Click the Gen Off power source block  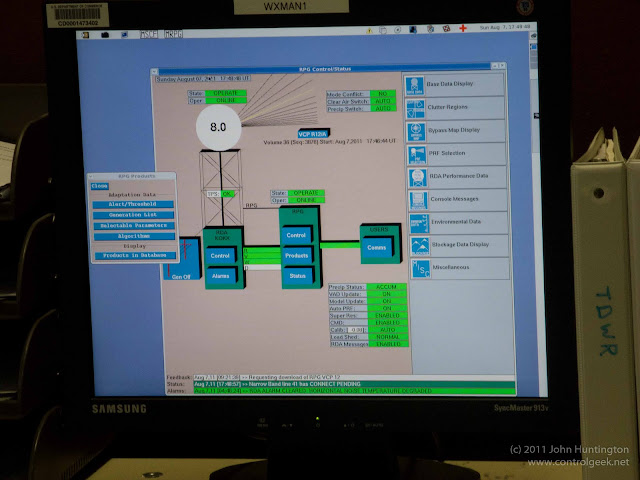(x=182, y=259)
